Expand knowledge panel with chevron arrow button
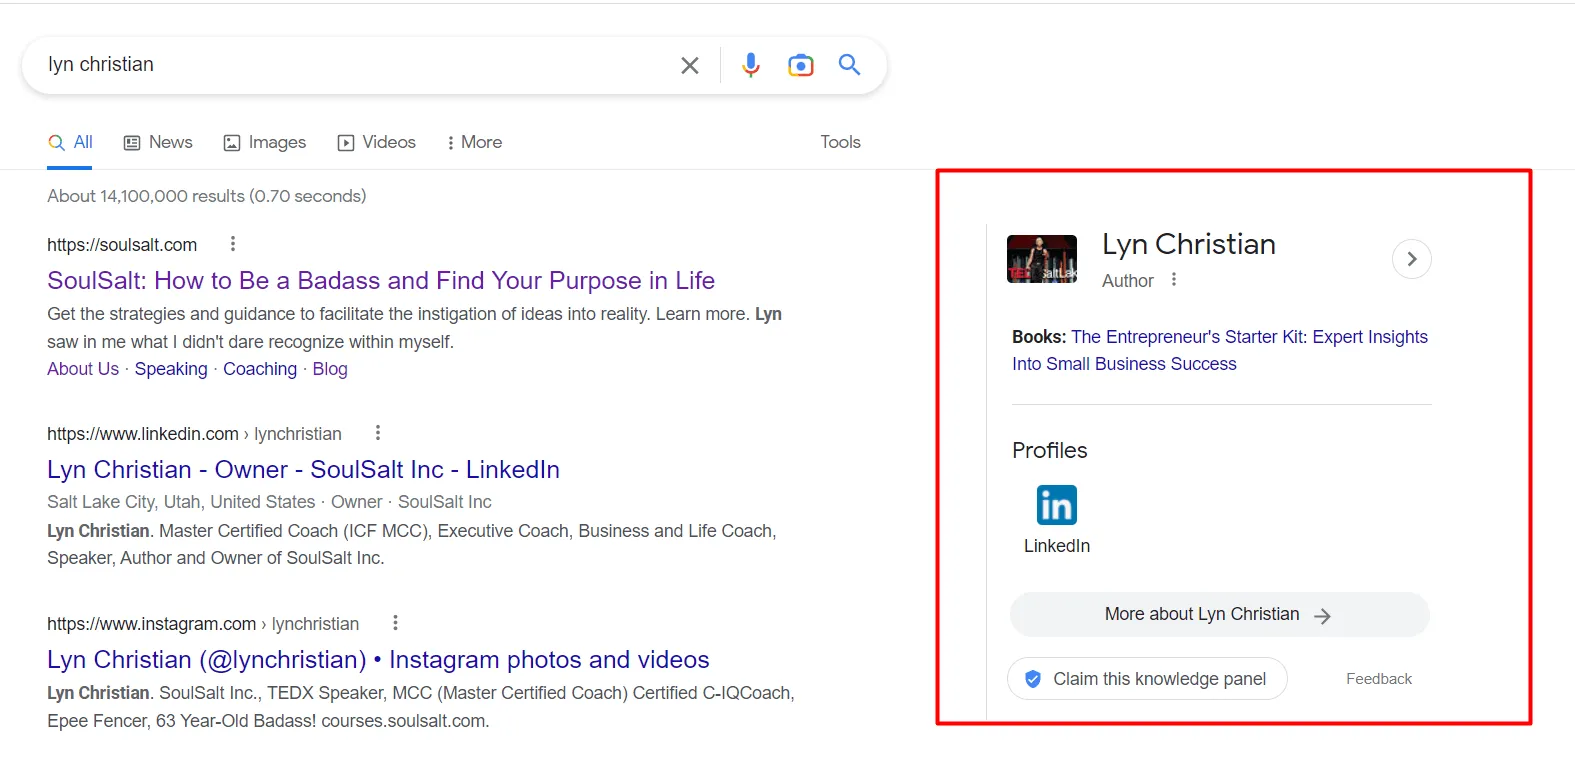This screenshot has height=772, width=1575. coord(1412,259)
